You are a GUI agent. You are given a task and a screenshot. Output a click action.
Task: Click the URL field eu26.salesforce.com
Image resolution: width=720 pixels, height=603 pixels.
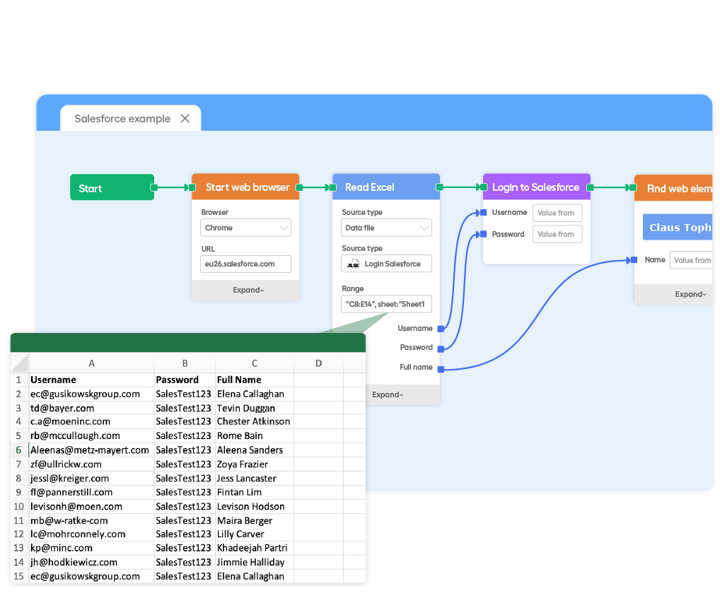pos(246,264)
